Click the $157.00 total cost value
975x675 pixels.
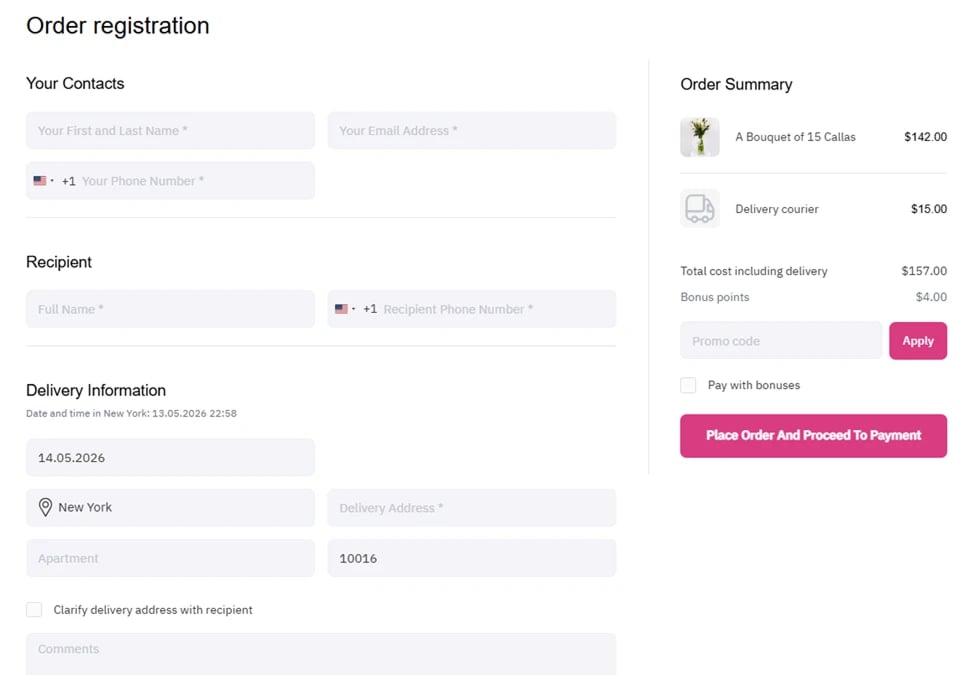924,271
